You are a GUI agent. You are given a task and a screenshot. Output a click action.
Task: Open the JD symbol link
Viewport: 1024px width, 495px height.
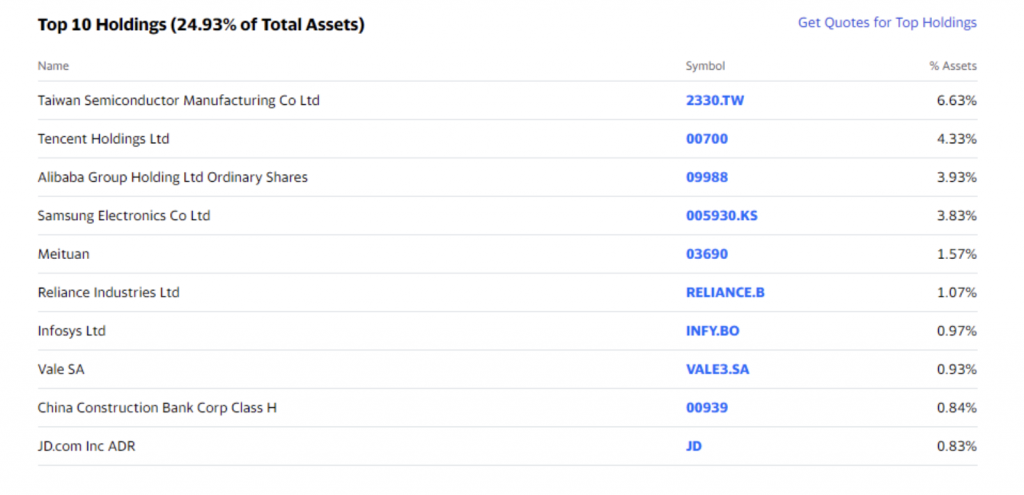coord(694,447)
